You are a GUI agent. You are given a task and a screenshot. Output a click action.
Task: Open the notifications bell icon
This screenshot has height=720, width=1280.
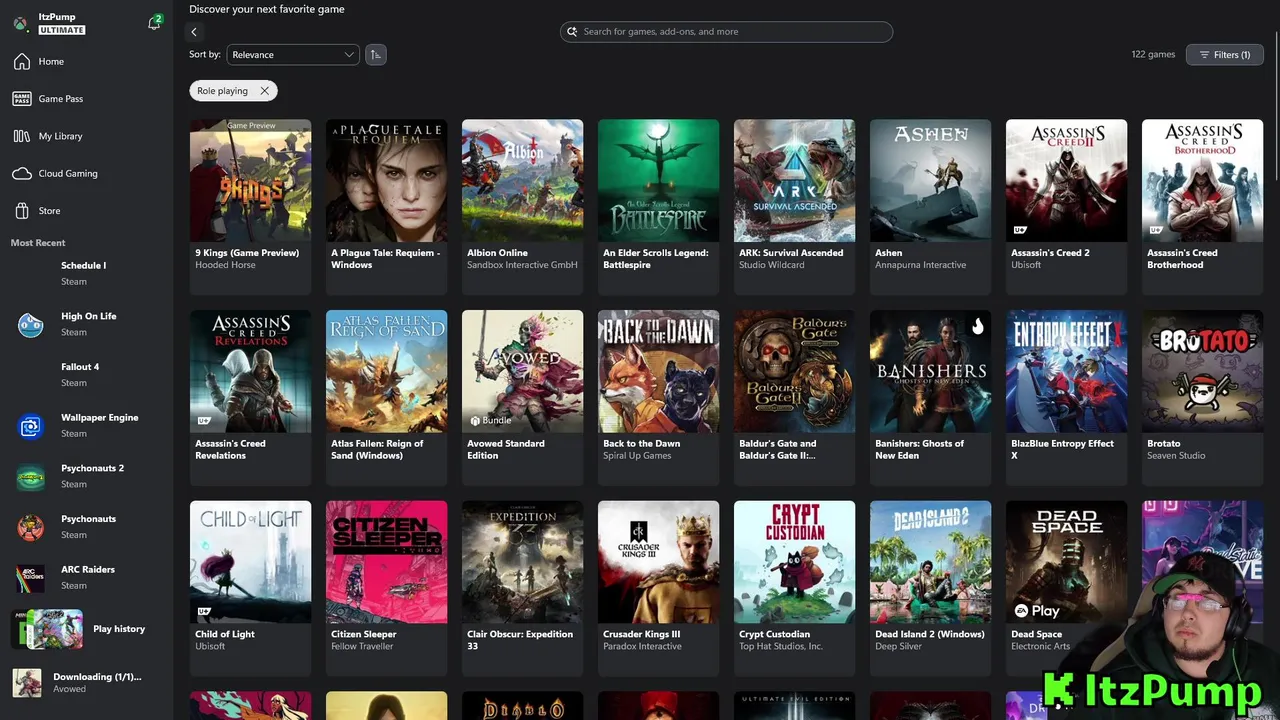(x=154, y=23)
